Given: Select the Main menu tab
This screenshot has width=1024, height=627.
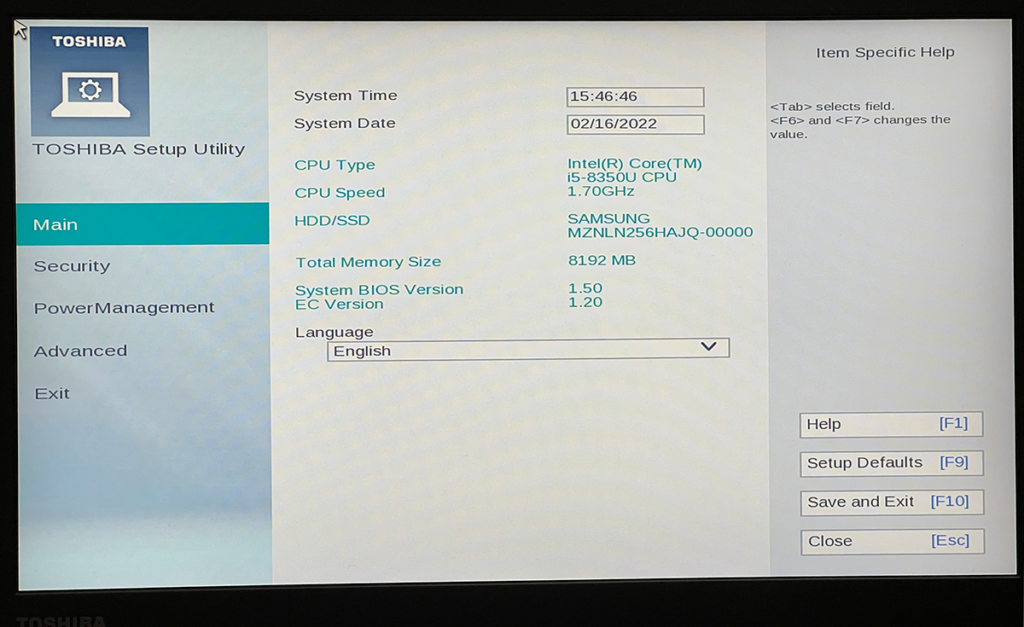Looking at the screenshot, I should coord(142,224).
